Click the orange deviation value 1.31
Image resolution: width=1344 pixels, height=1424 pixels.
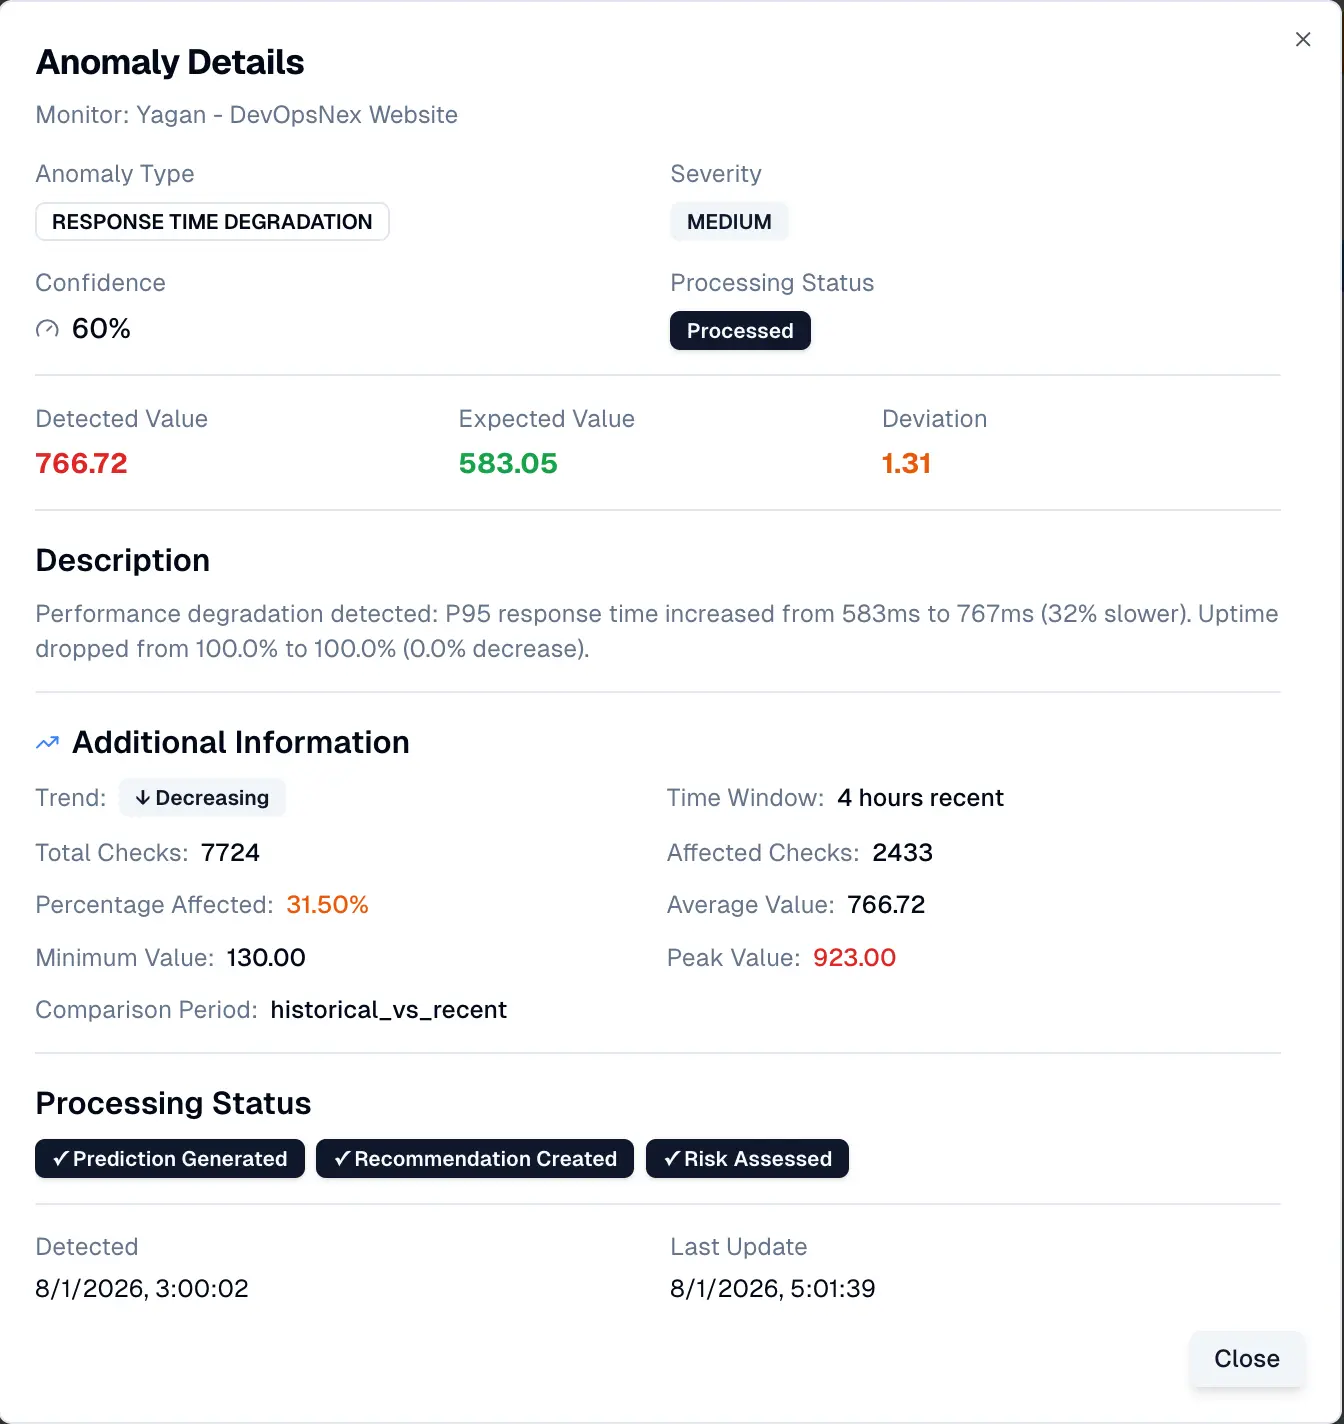coord(906,464)
